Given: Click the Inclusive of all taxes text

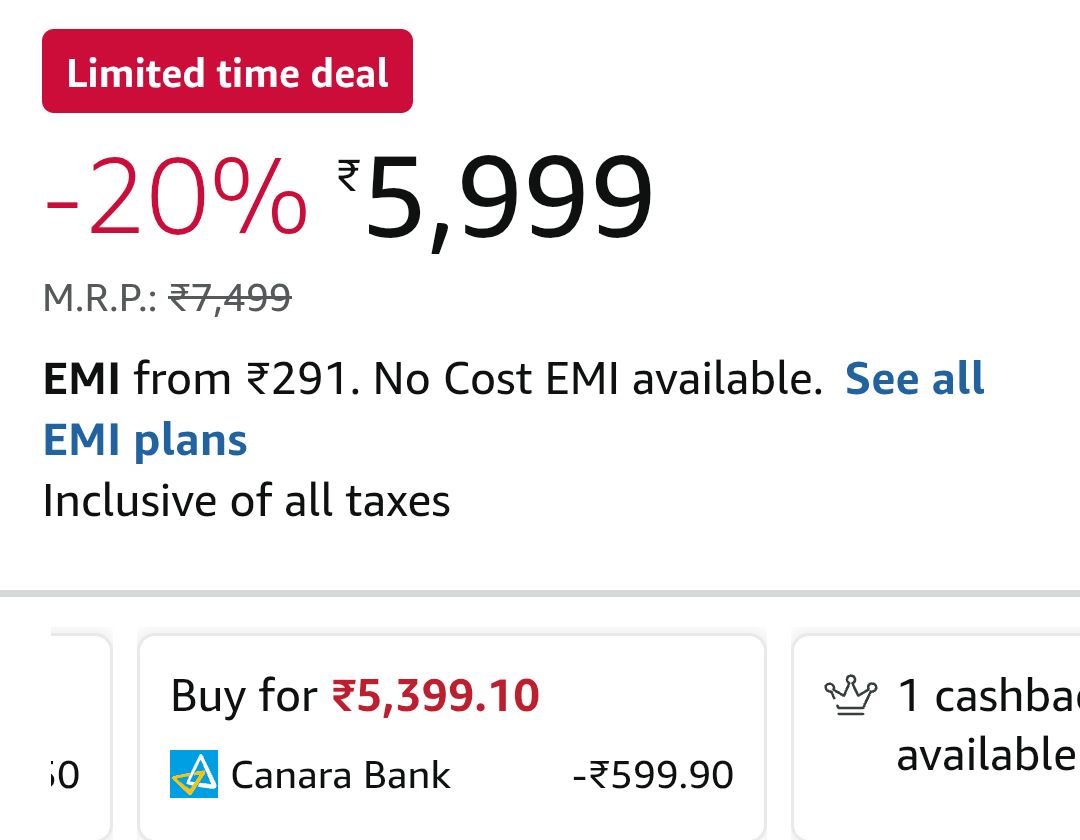Looking at the screenshot, I should point(246,500).
